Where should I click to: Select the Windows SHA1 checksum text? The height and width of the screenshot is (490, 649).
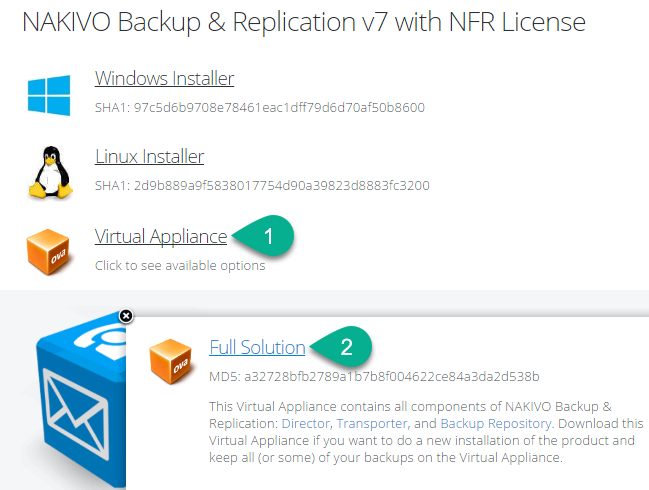(x=260, y=108)
